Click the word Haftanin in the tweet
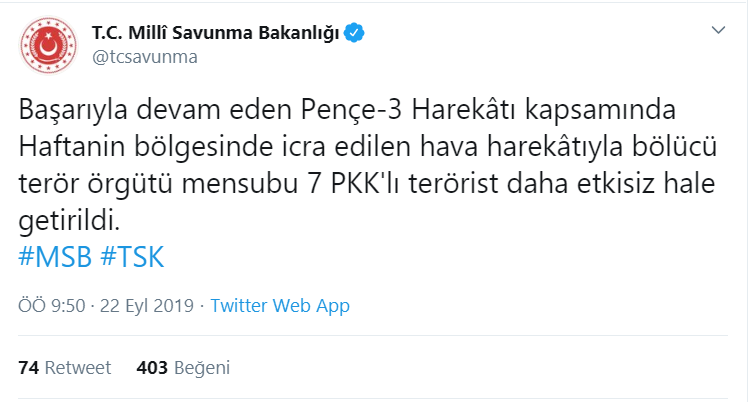The height and width of the screenshot is (402, 749). 72,147
